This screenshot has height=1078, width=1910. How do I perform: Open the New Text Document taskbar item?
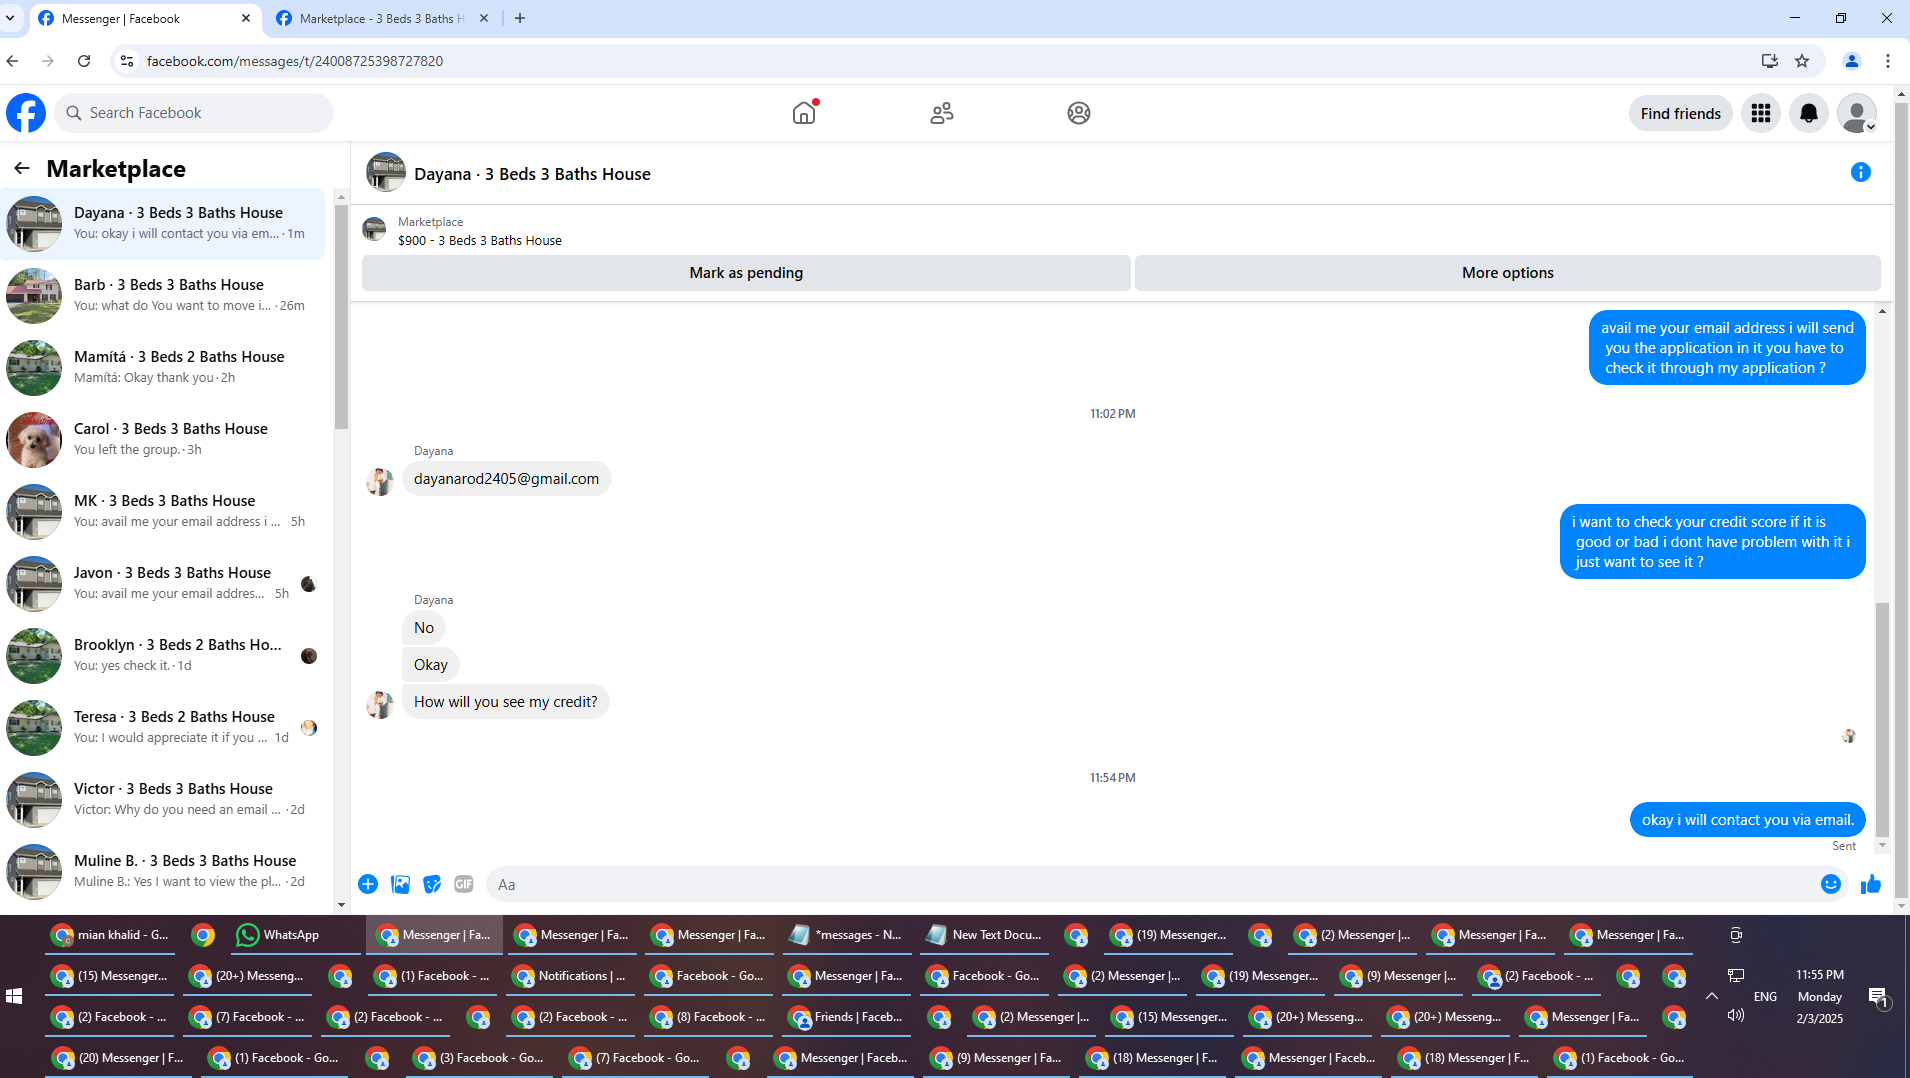click(984, 935)
